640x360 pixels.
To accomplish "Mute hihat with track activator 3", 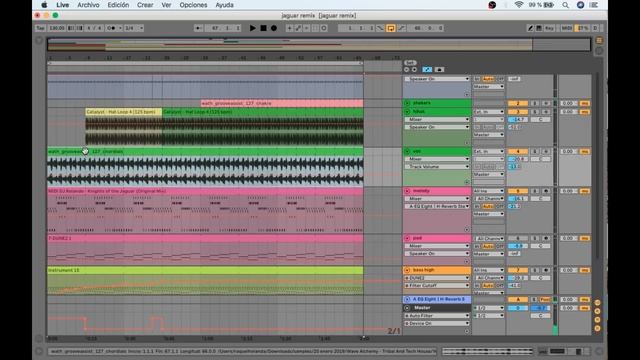I will [x=518, y=111].
